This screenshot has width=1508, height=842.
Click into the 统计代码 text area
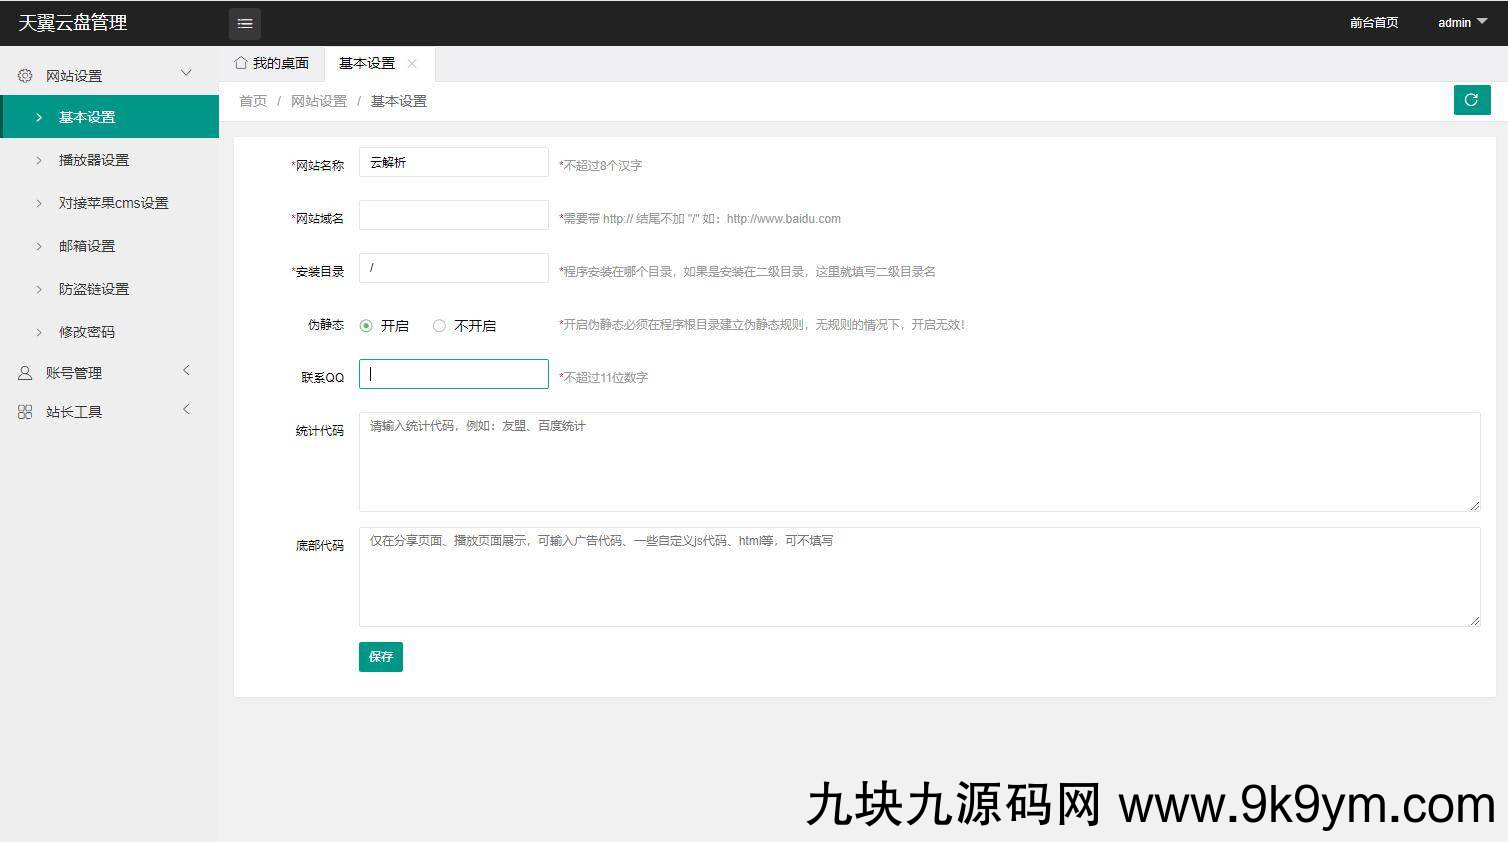919,462
